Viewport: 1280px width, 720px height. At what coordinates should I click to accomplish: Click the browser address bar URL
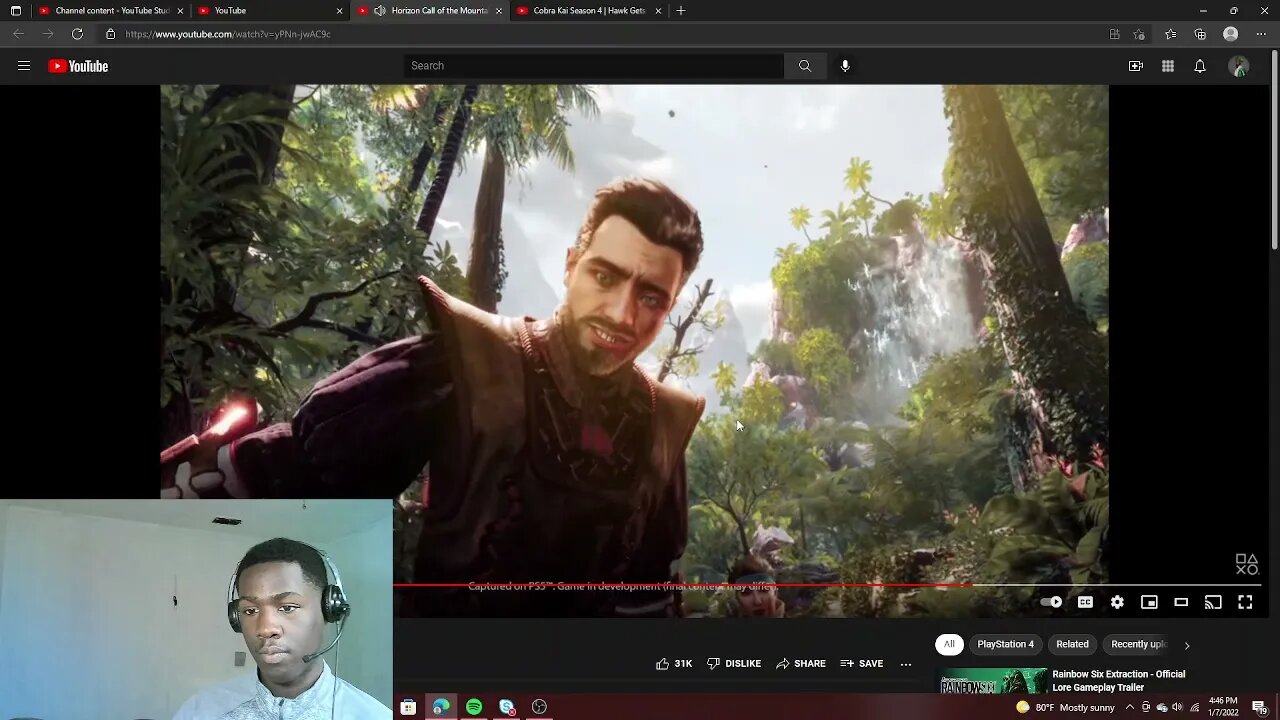click(228, 34)
